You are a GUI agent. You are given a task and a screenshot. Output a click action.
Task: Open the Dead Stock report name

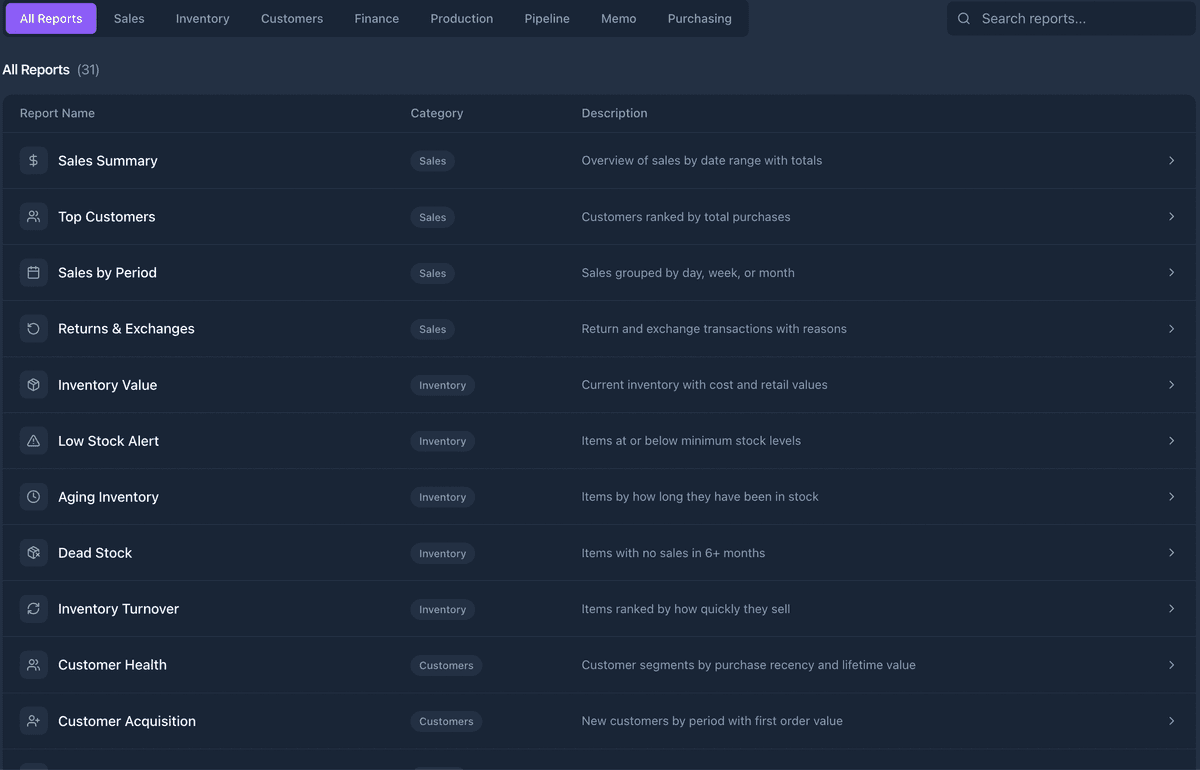point(95,552)
